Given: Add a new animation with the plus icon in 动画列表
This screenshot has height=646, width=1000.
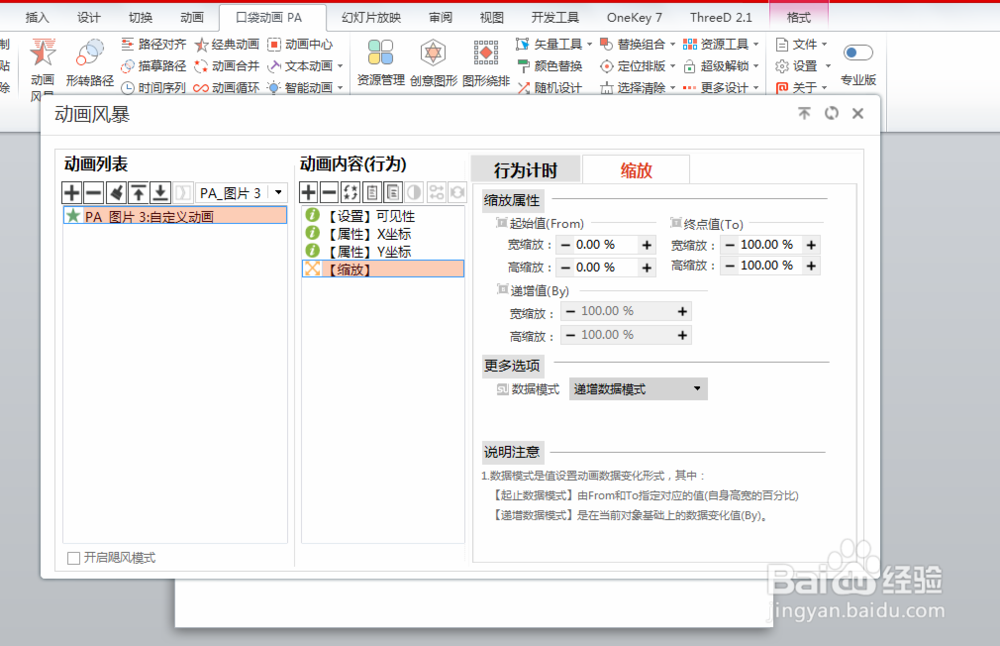Looking at the screenshot, I should click(x=71, y=192).
